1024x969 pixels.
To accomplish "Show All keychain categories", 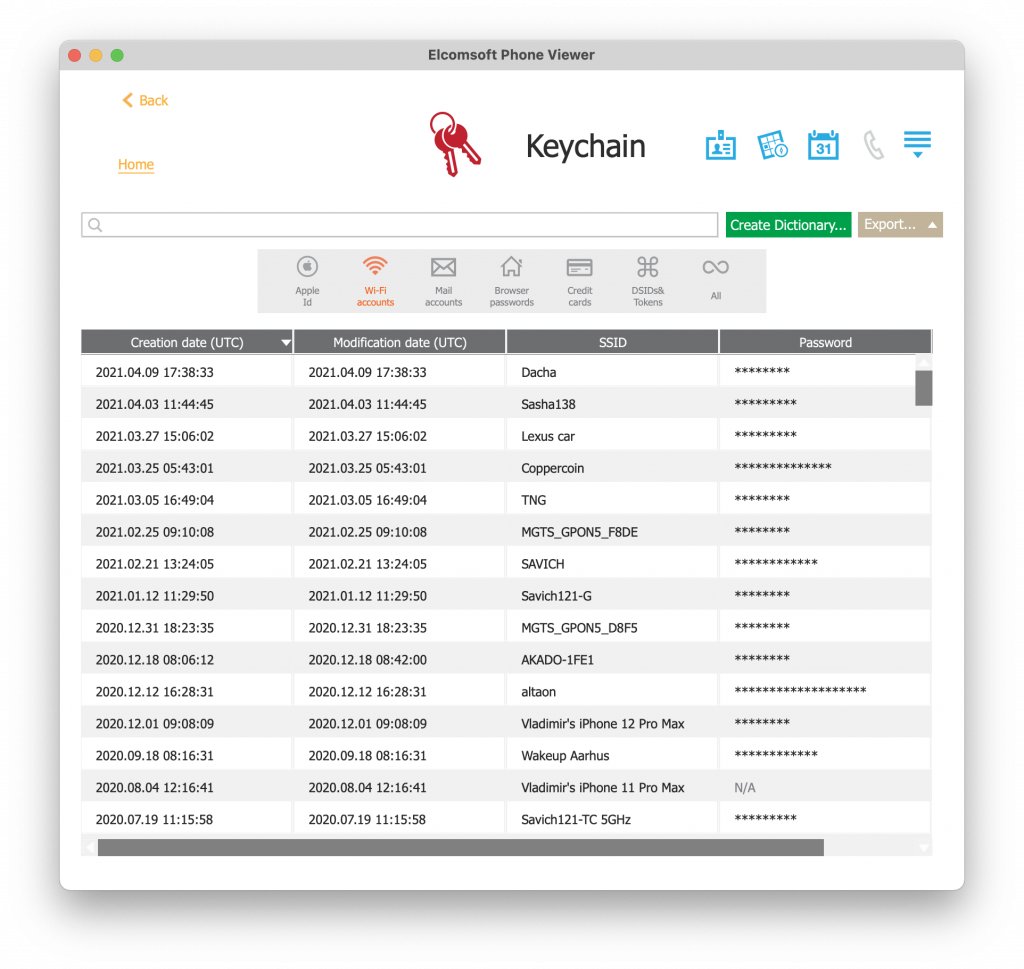I will tap(716, 279).
